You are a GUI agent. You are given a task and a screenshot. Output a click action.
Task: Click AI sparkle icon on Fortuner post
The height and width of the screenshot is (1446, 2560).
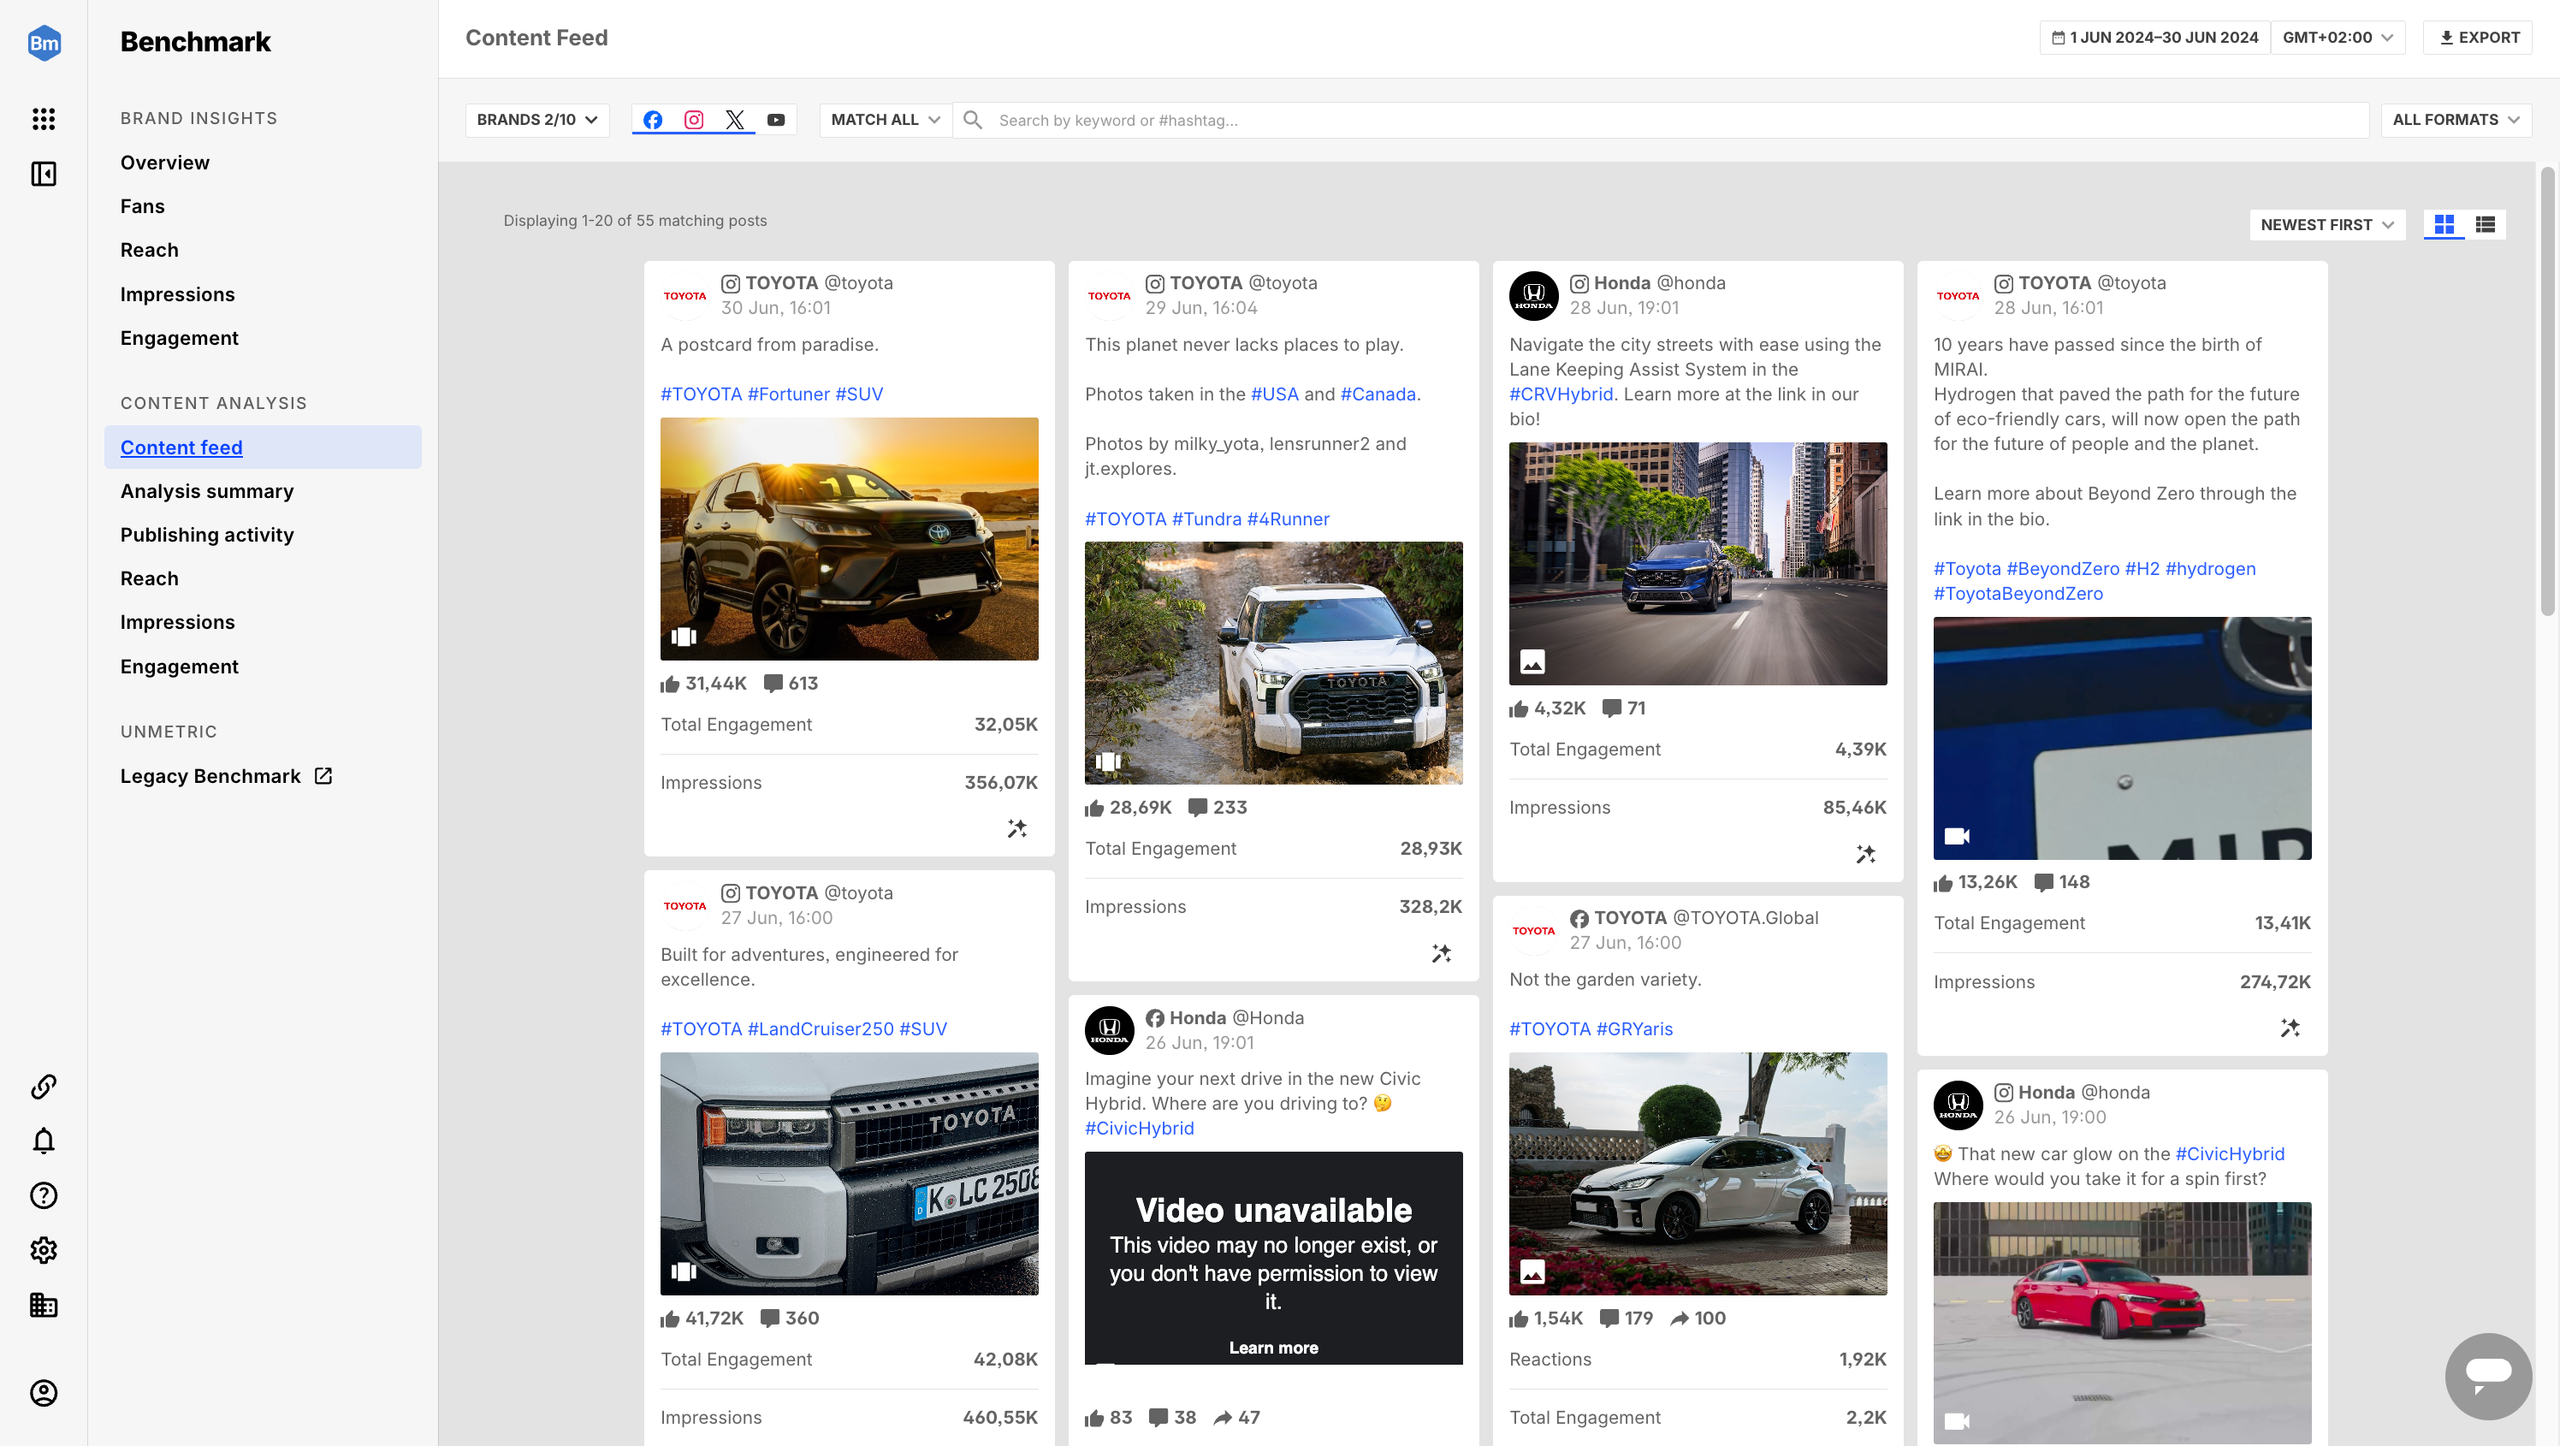(x=1017, y=829)
